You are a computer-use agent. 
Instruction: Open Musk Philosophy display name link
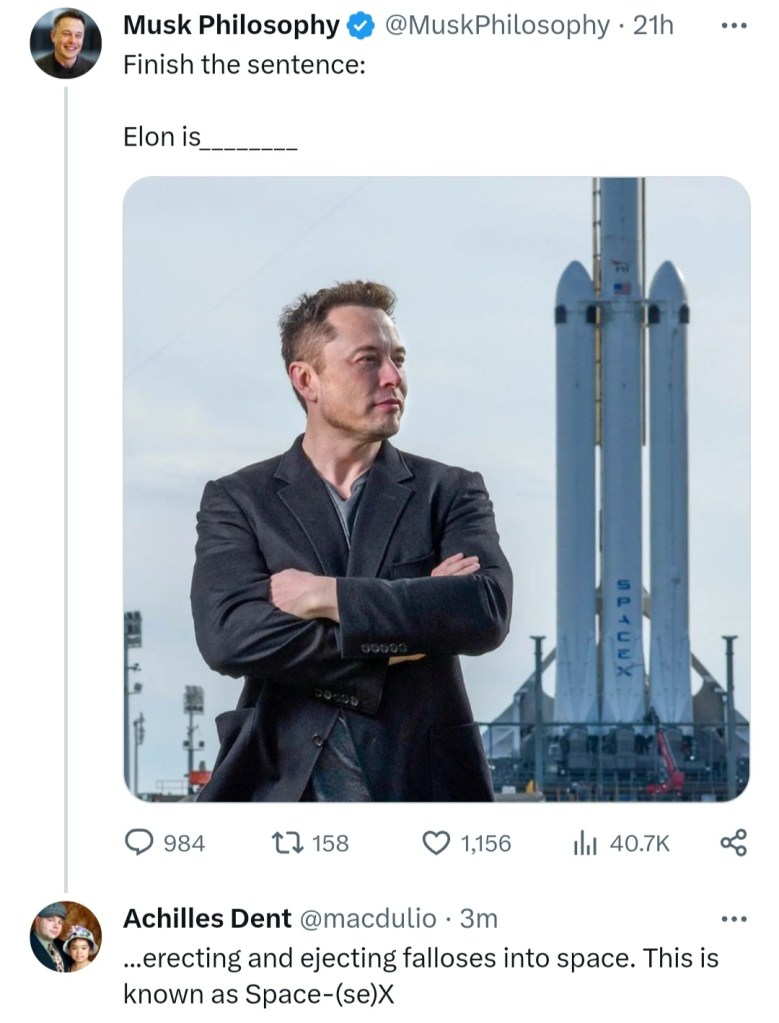coord(230,26)
